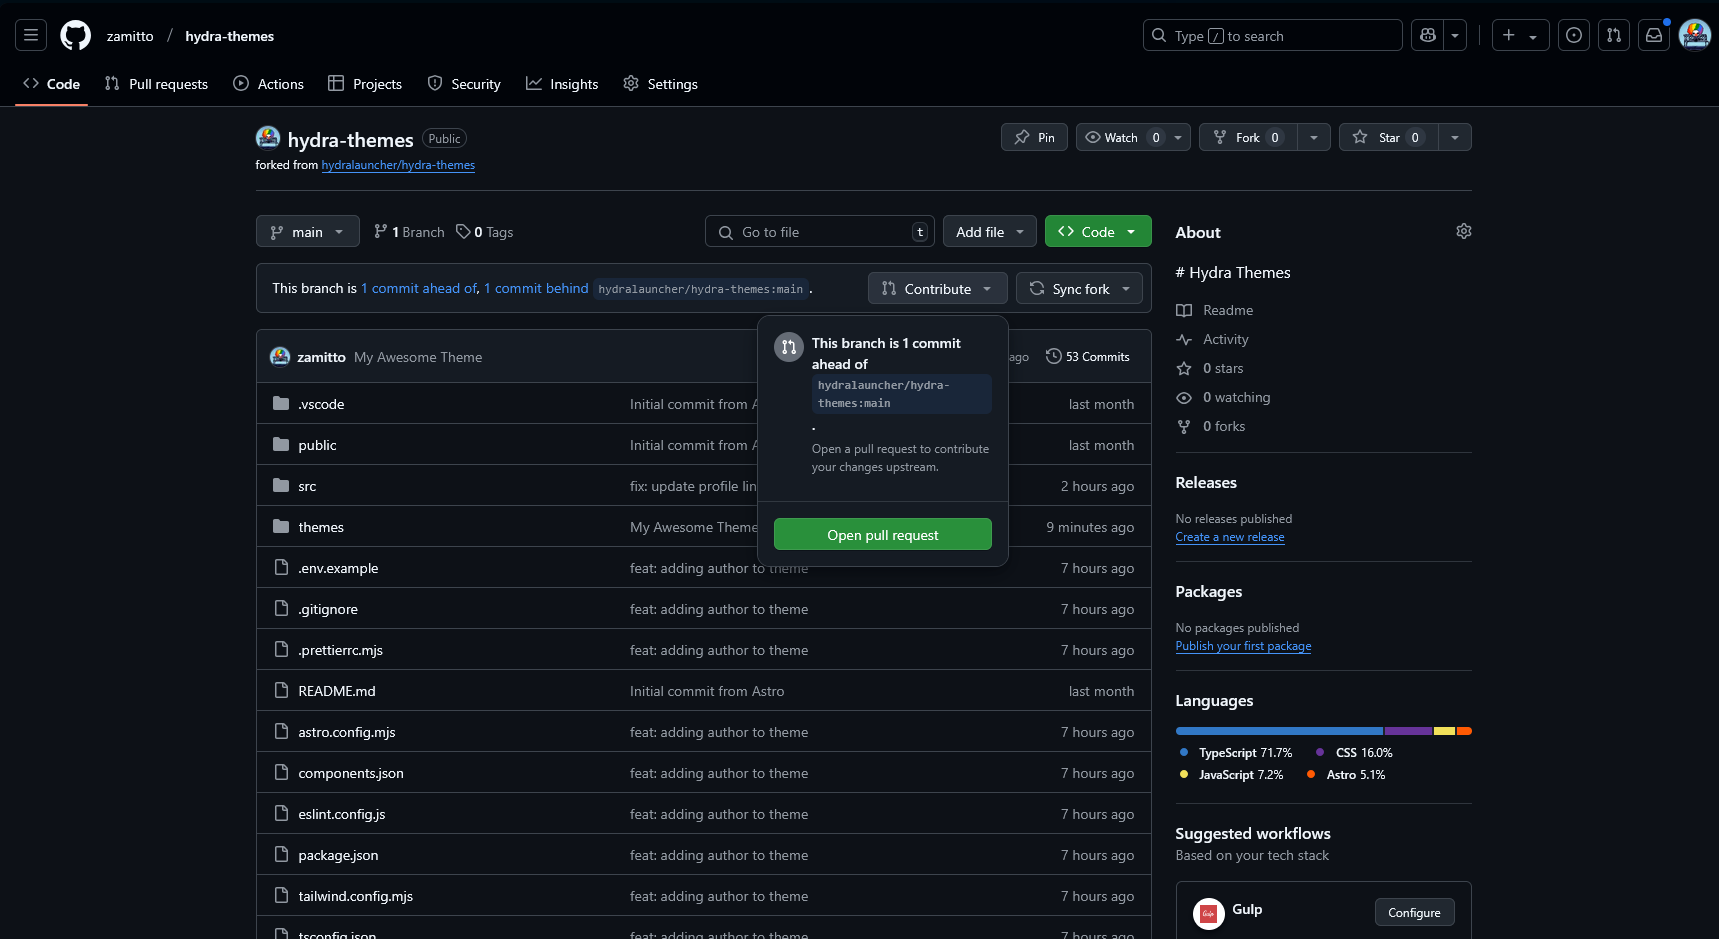1719x939 pixels.
Task: Open your pull requests from the header
Action: click(x=1613, y=35)
